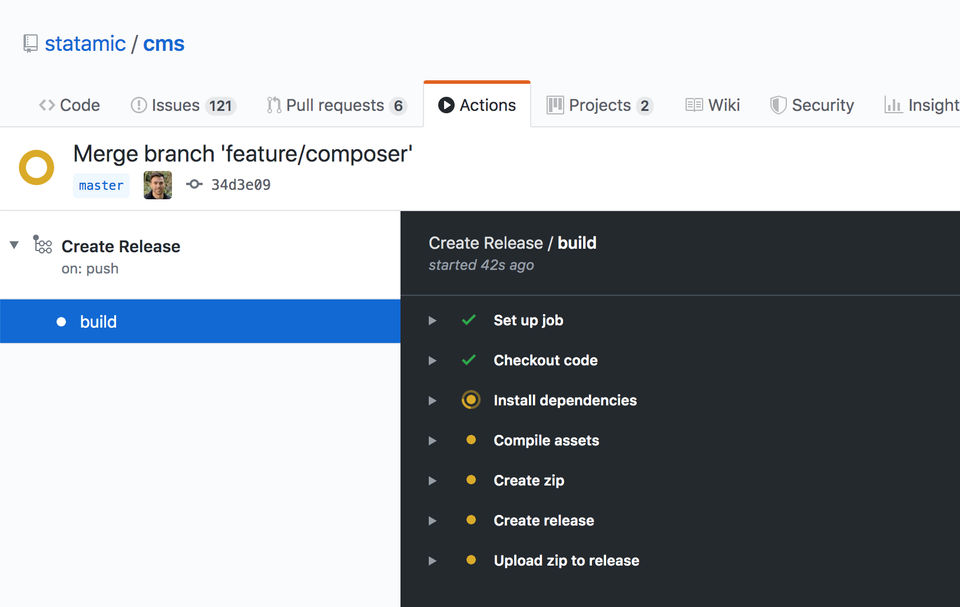Open the cms repository link
Viewport: 960px width, 607px height.
point(164,44)
